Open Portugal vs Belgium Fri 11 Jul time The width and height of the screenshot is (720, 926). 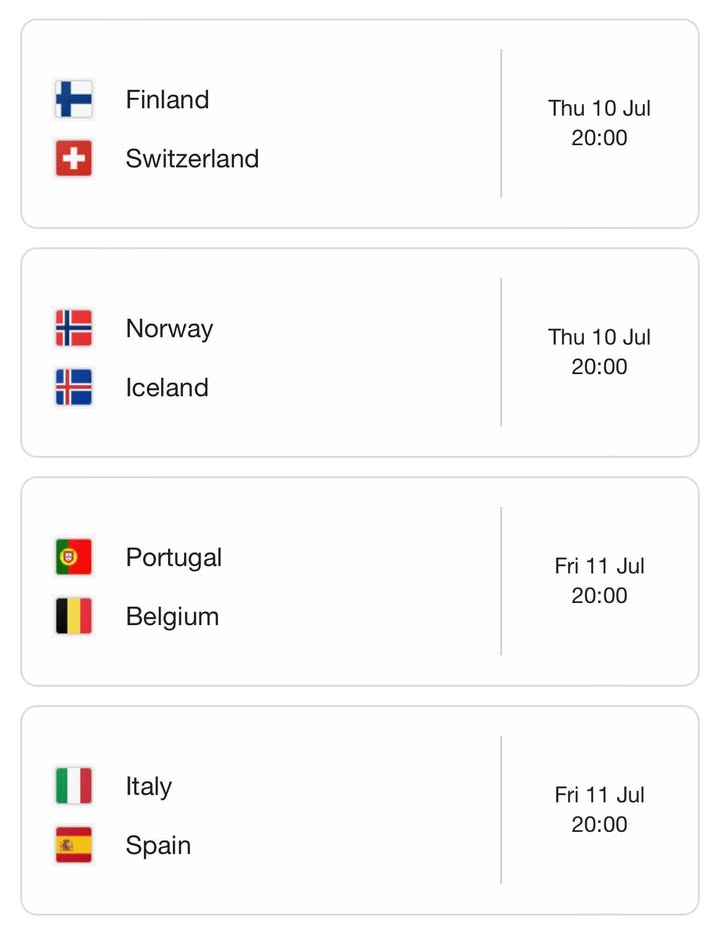600,581
